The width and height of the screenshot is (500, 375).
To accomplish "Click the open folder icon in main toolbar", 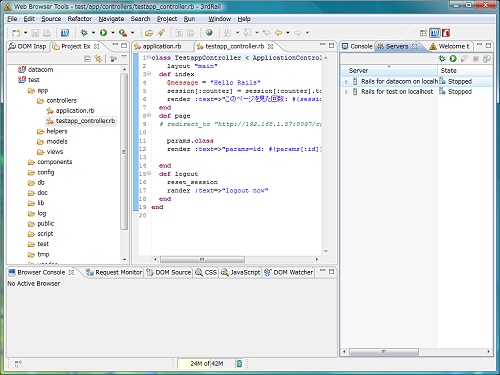I will (149, 33).
